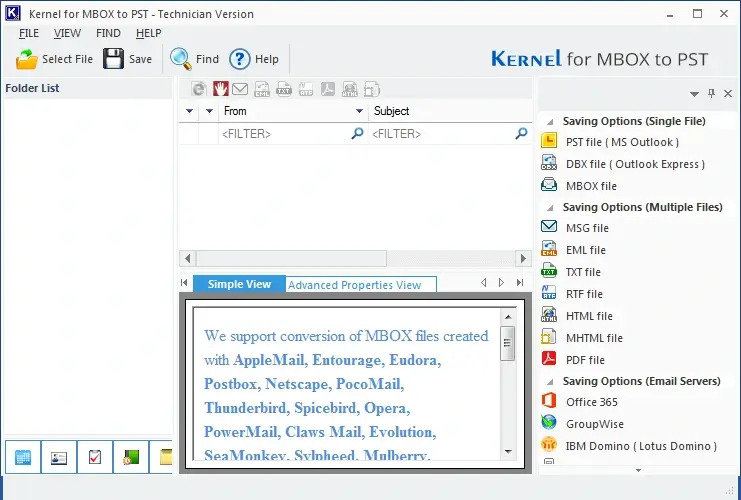Open the FILE menu
This screenshot has height=500, width=741.
28,33
